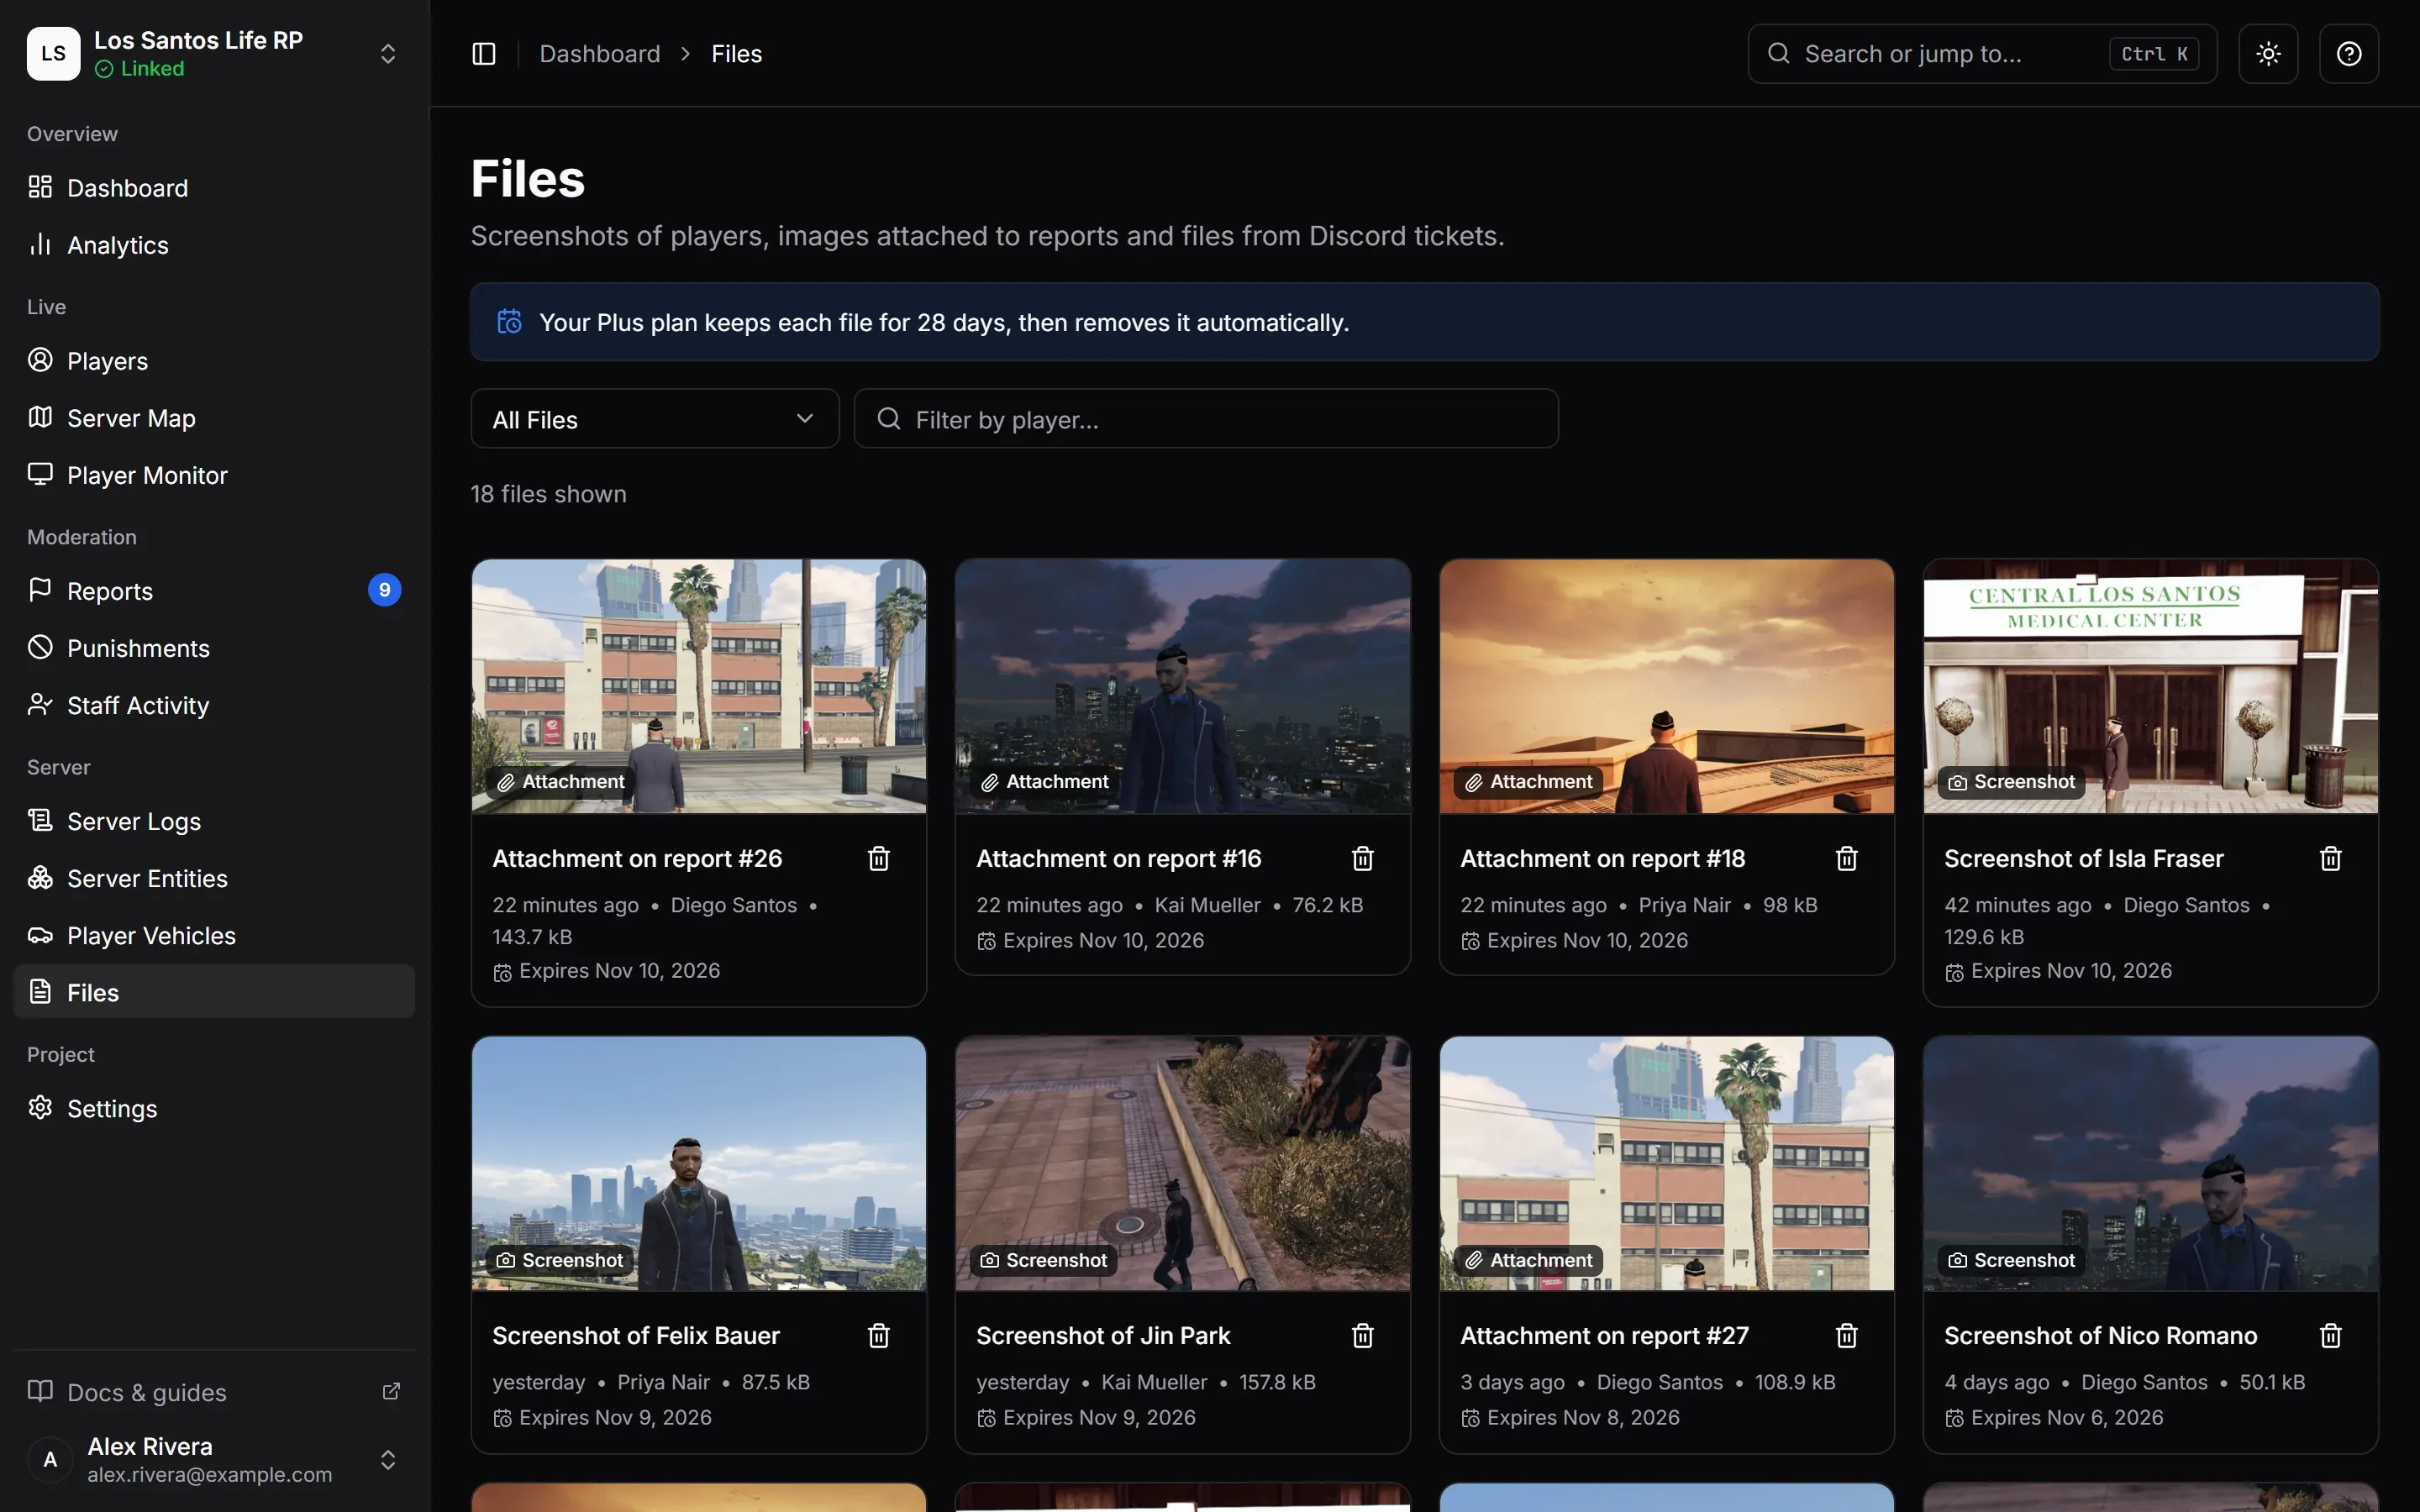This screenshot has height=1512, width=2420.
Task: Click the Players user-circle icon
Action: [x=40, y=360]
